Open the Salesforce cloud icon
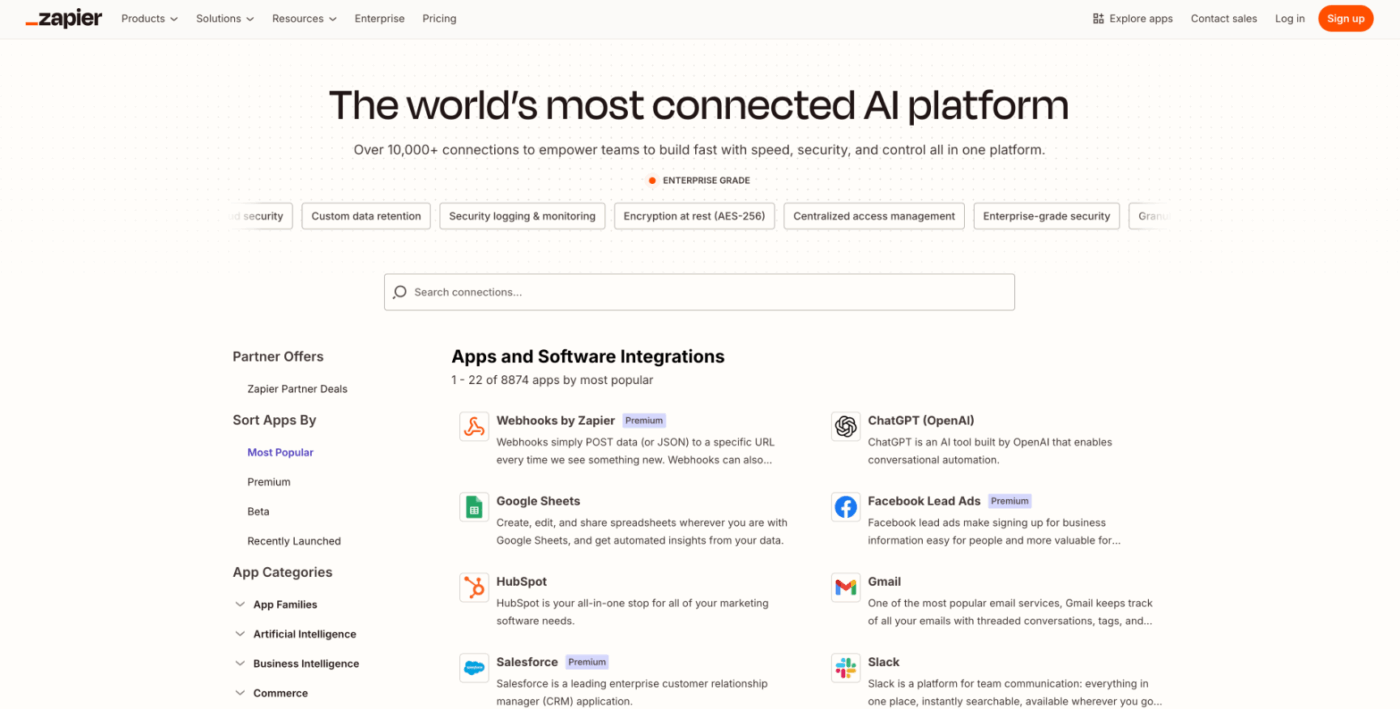 (473, 668)
